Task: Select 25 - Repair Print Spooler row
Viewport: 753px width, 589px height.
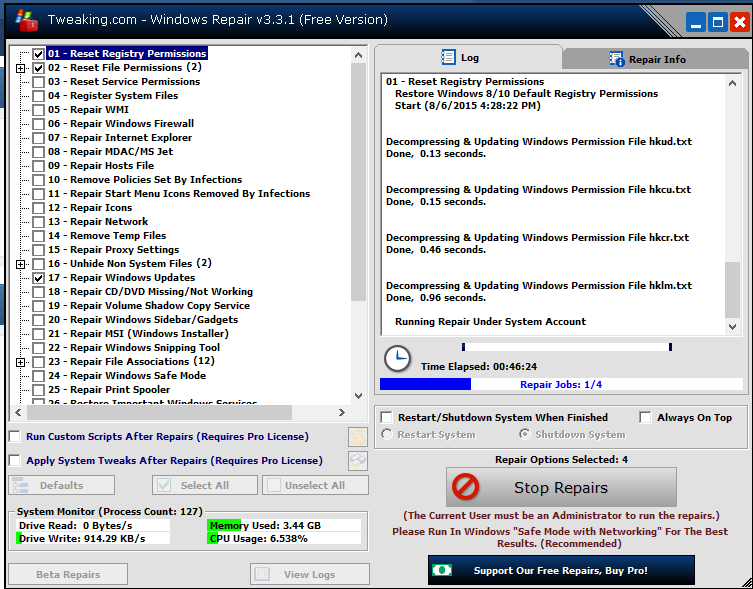Action: [x=109, y=390]
